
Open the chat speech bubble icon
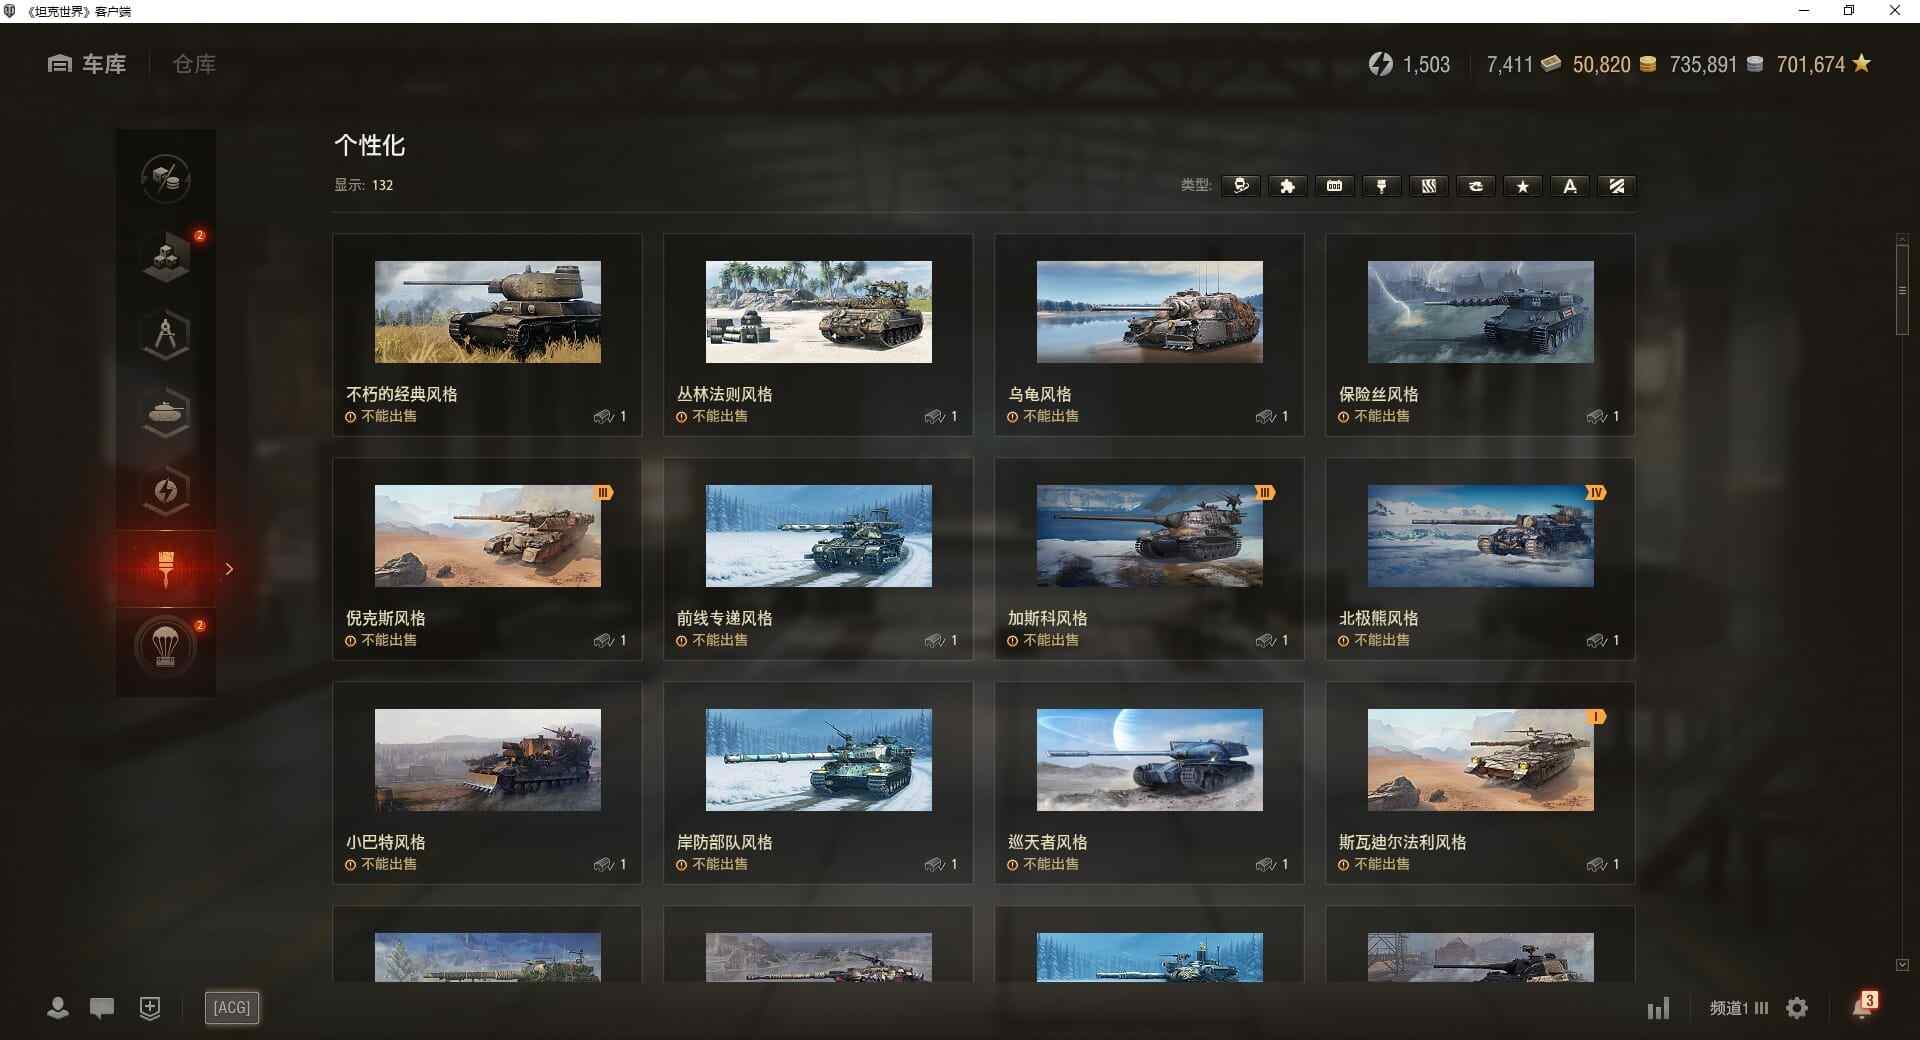(x=102, y=1008)
